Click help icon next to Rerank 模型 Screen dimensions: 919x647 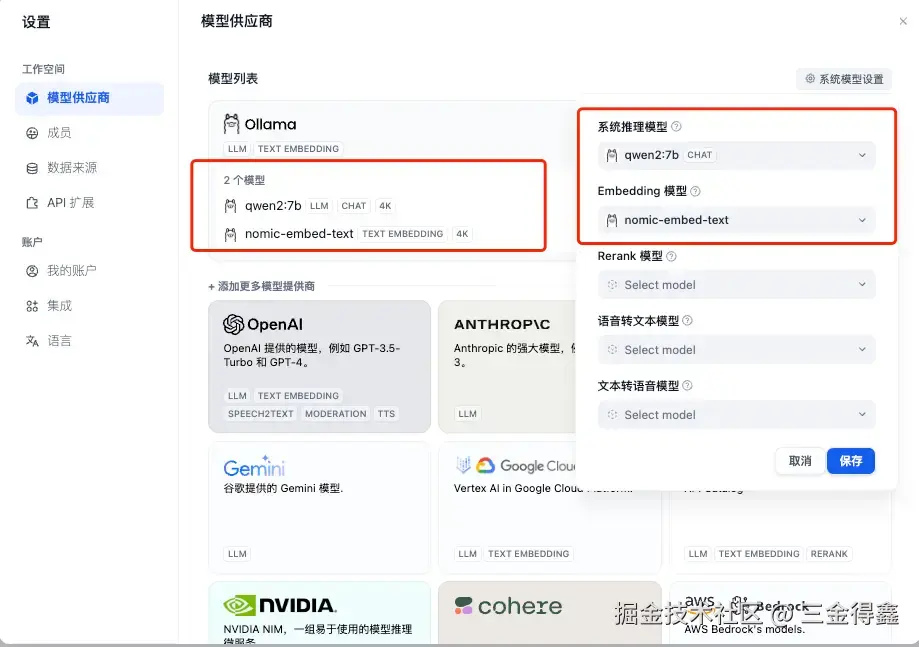tap(671, 256)
